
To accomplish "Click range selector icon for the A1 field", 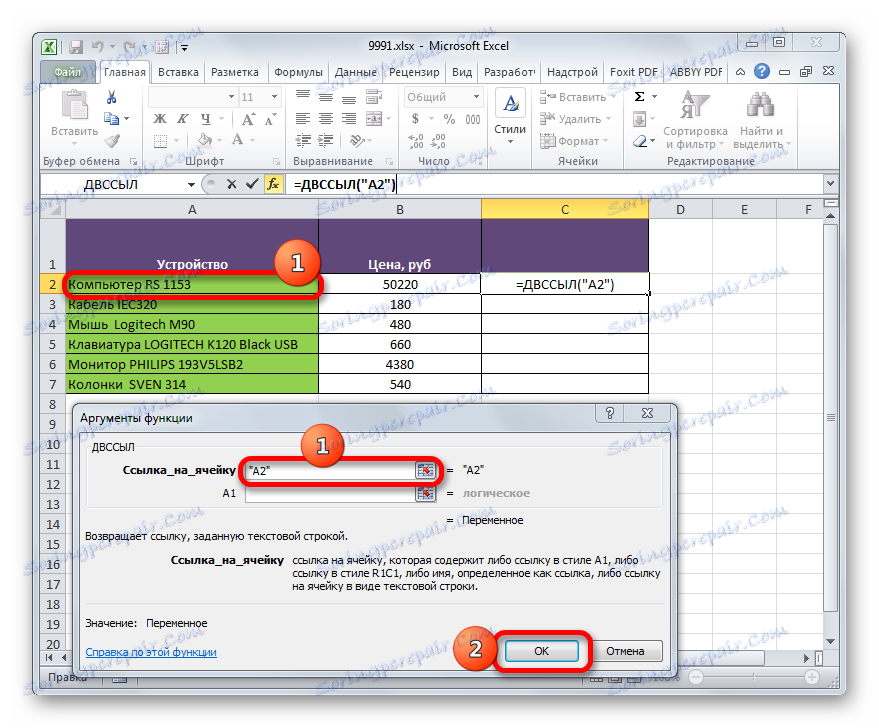I will 425,493.
